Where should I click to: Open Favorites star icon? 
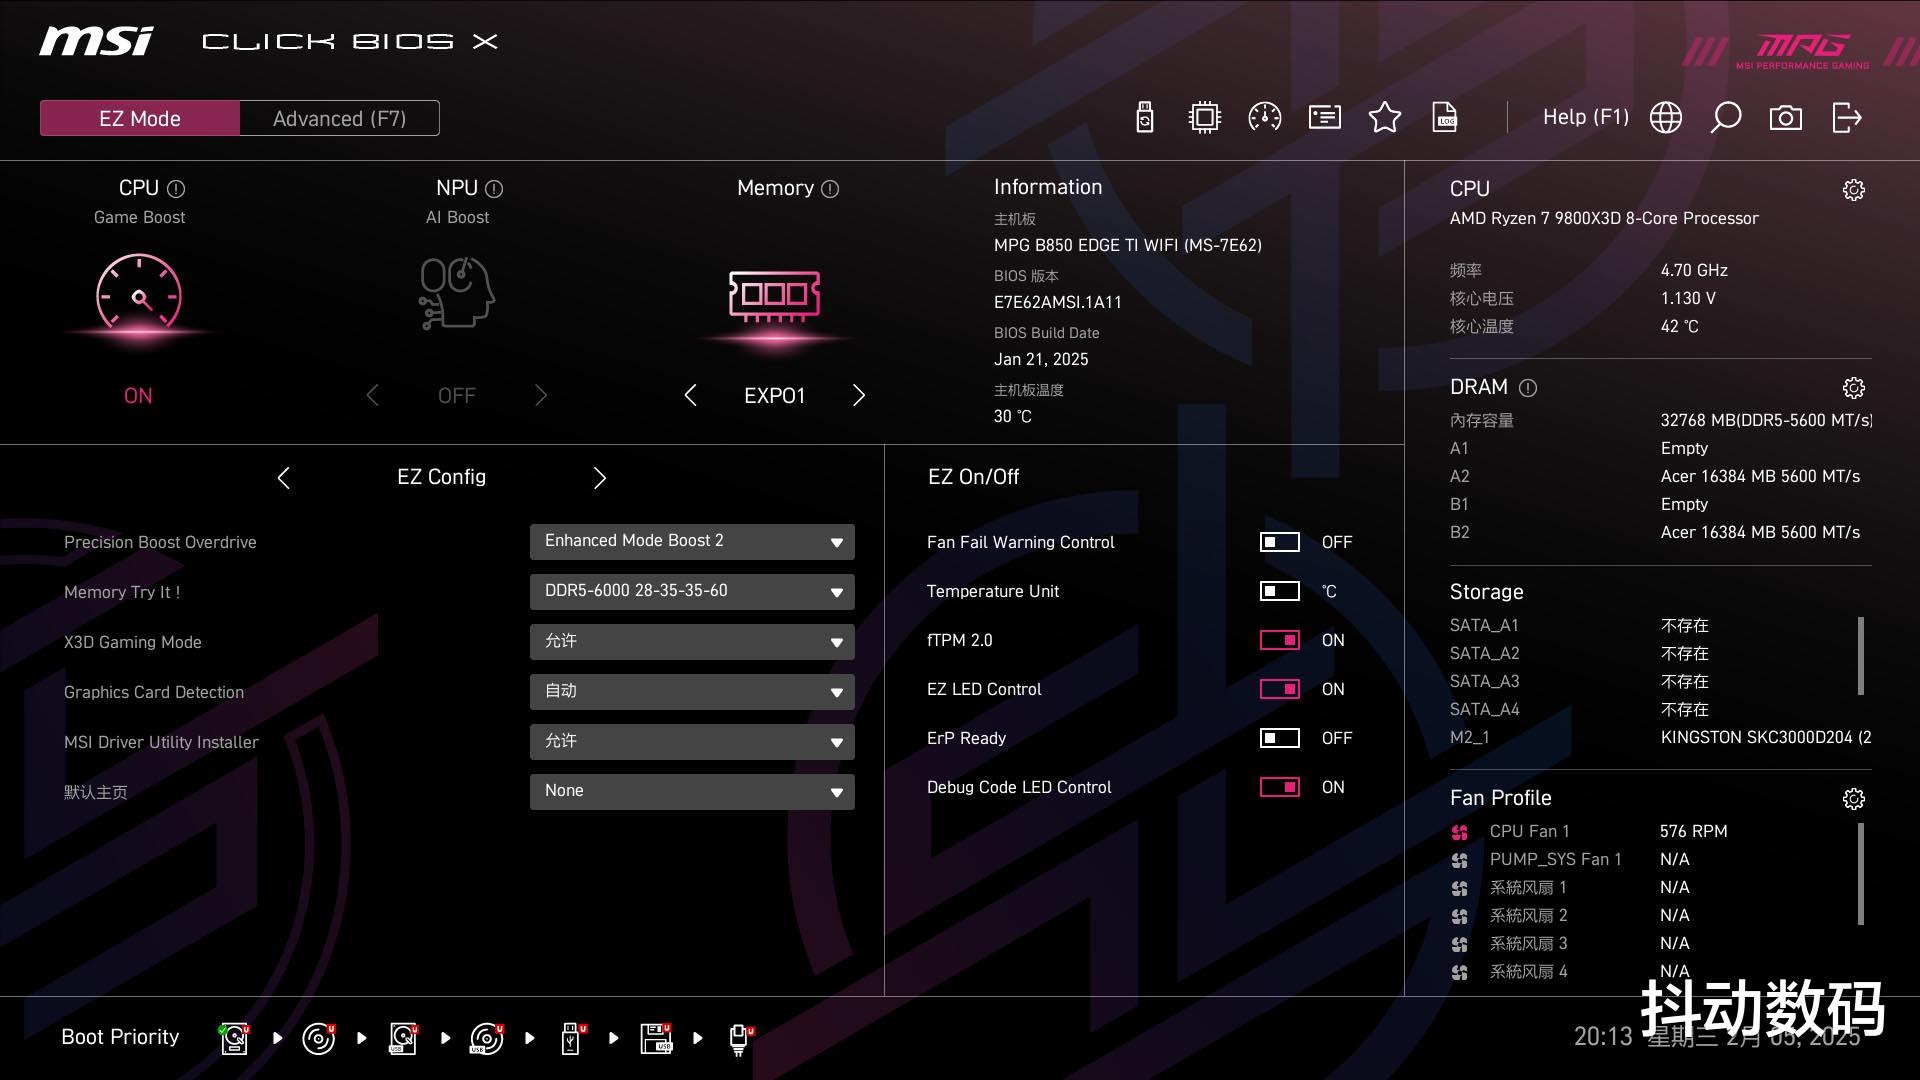1385,118
